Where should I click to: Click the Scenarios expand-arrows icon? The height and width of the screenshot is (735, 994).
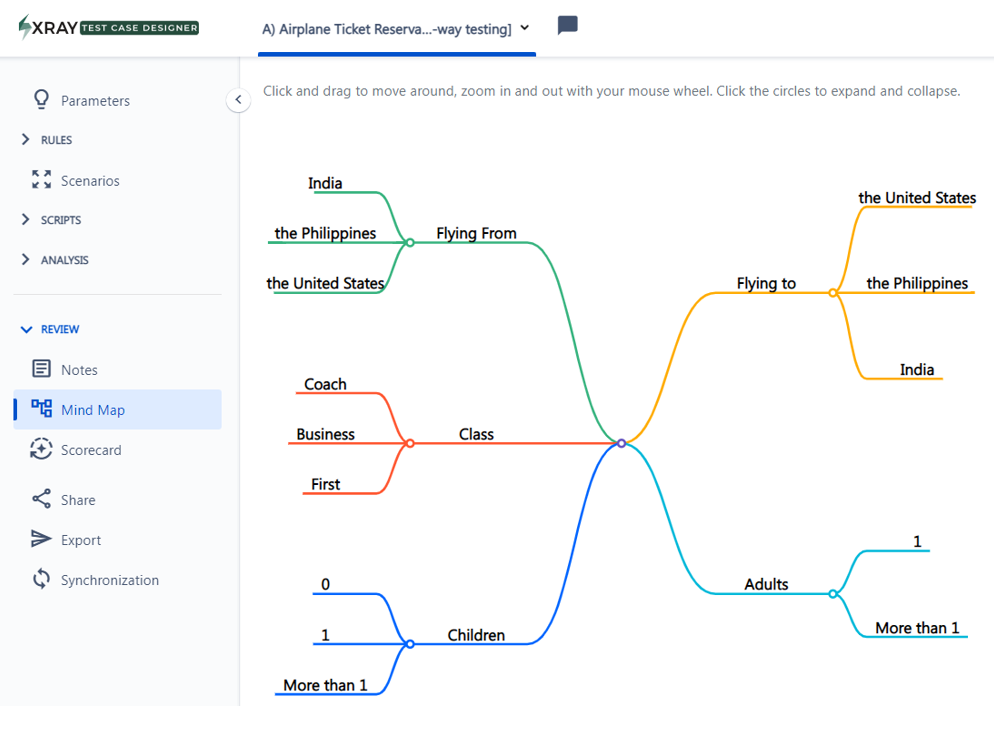pos(41,180)
